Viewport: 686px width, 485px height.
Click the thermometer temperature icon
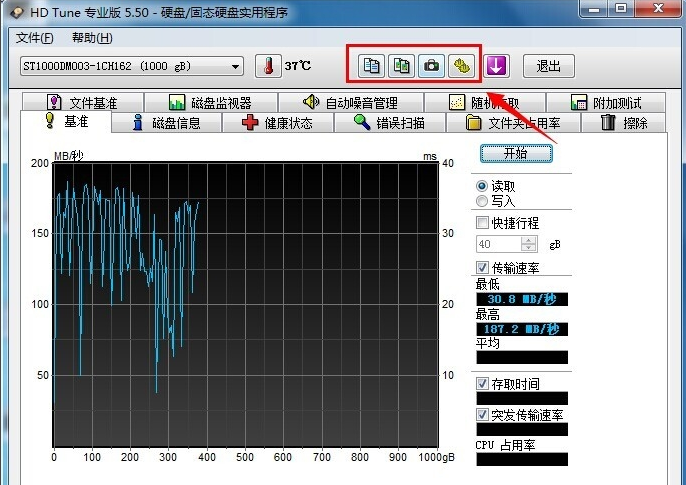coord(267,66)
